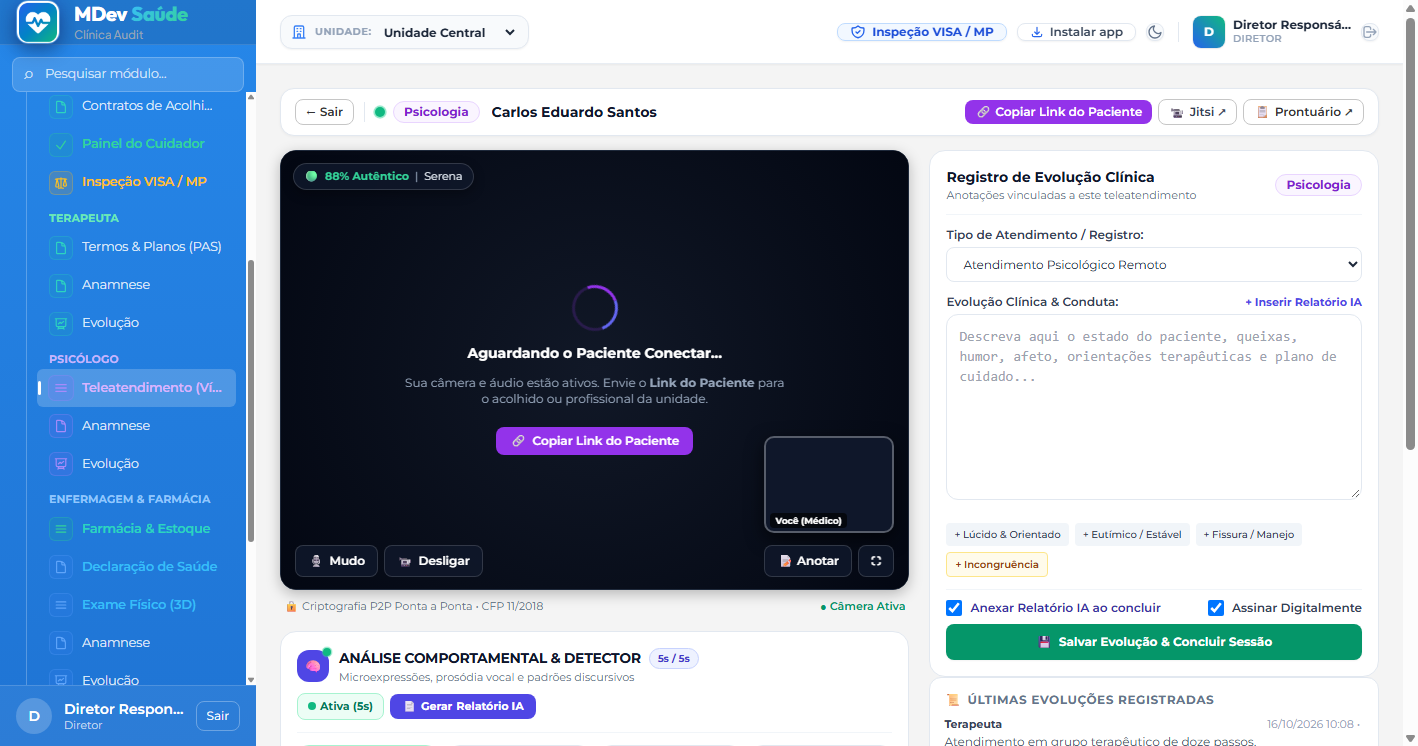Image resolution: width=1418 pixels, height=746 pixels.
Task: Click Copiar Link do Paciente in header
Action: click(x=1058, y=112)
